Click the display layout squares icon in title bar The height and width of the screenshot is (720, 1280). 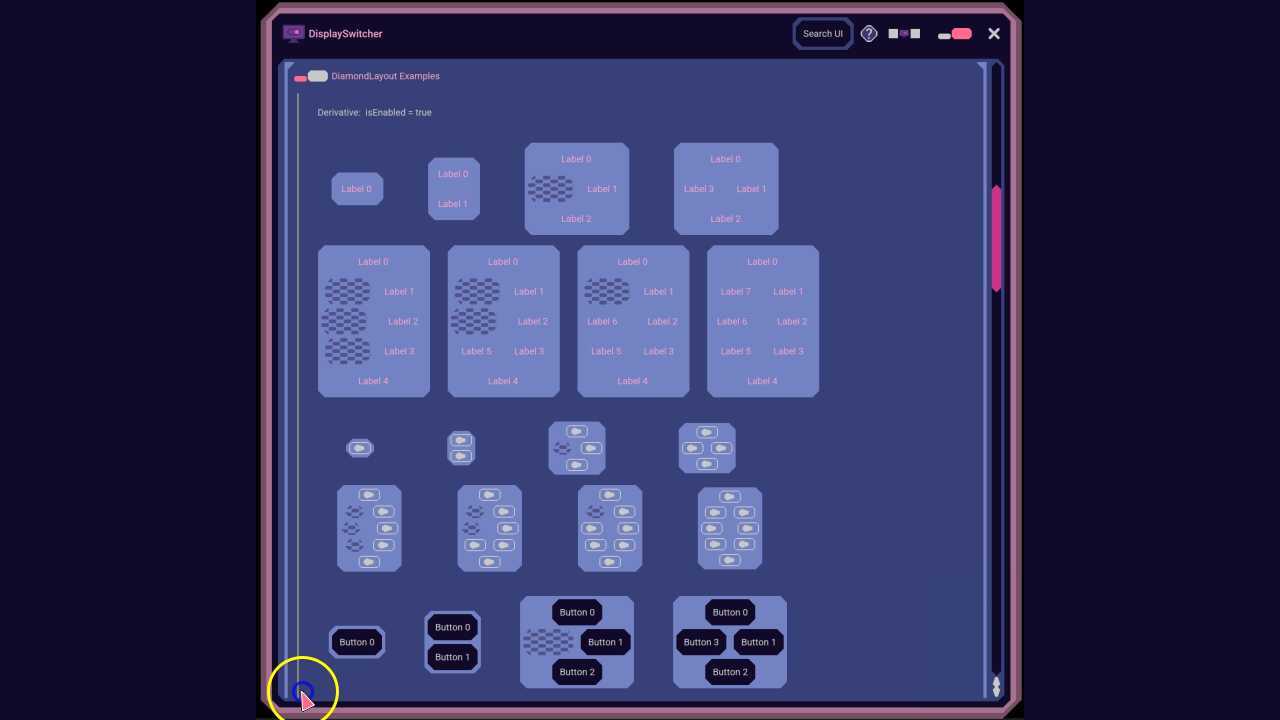904,33
